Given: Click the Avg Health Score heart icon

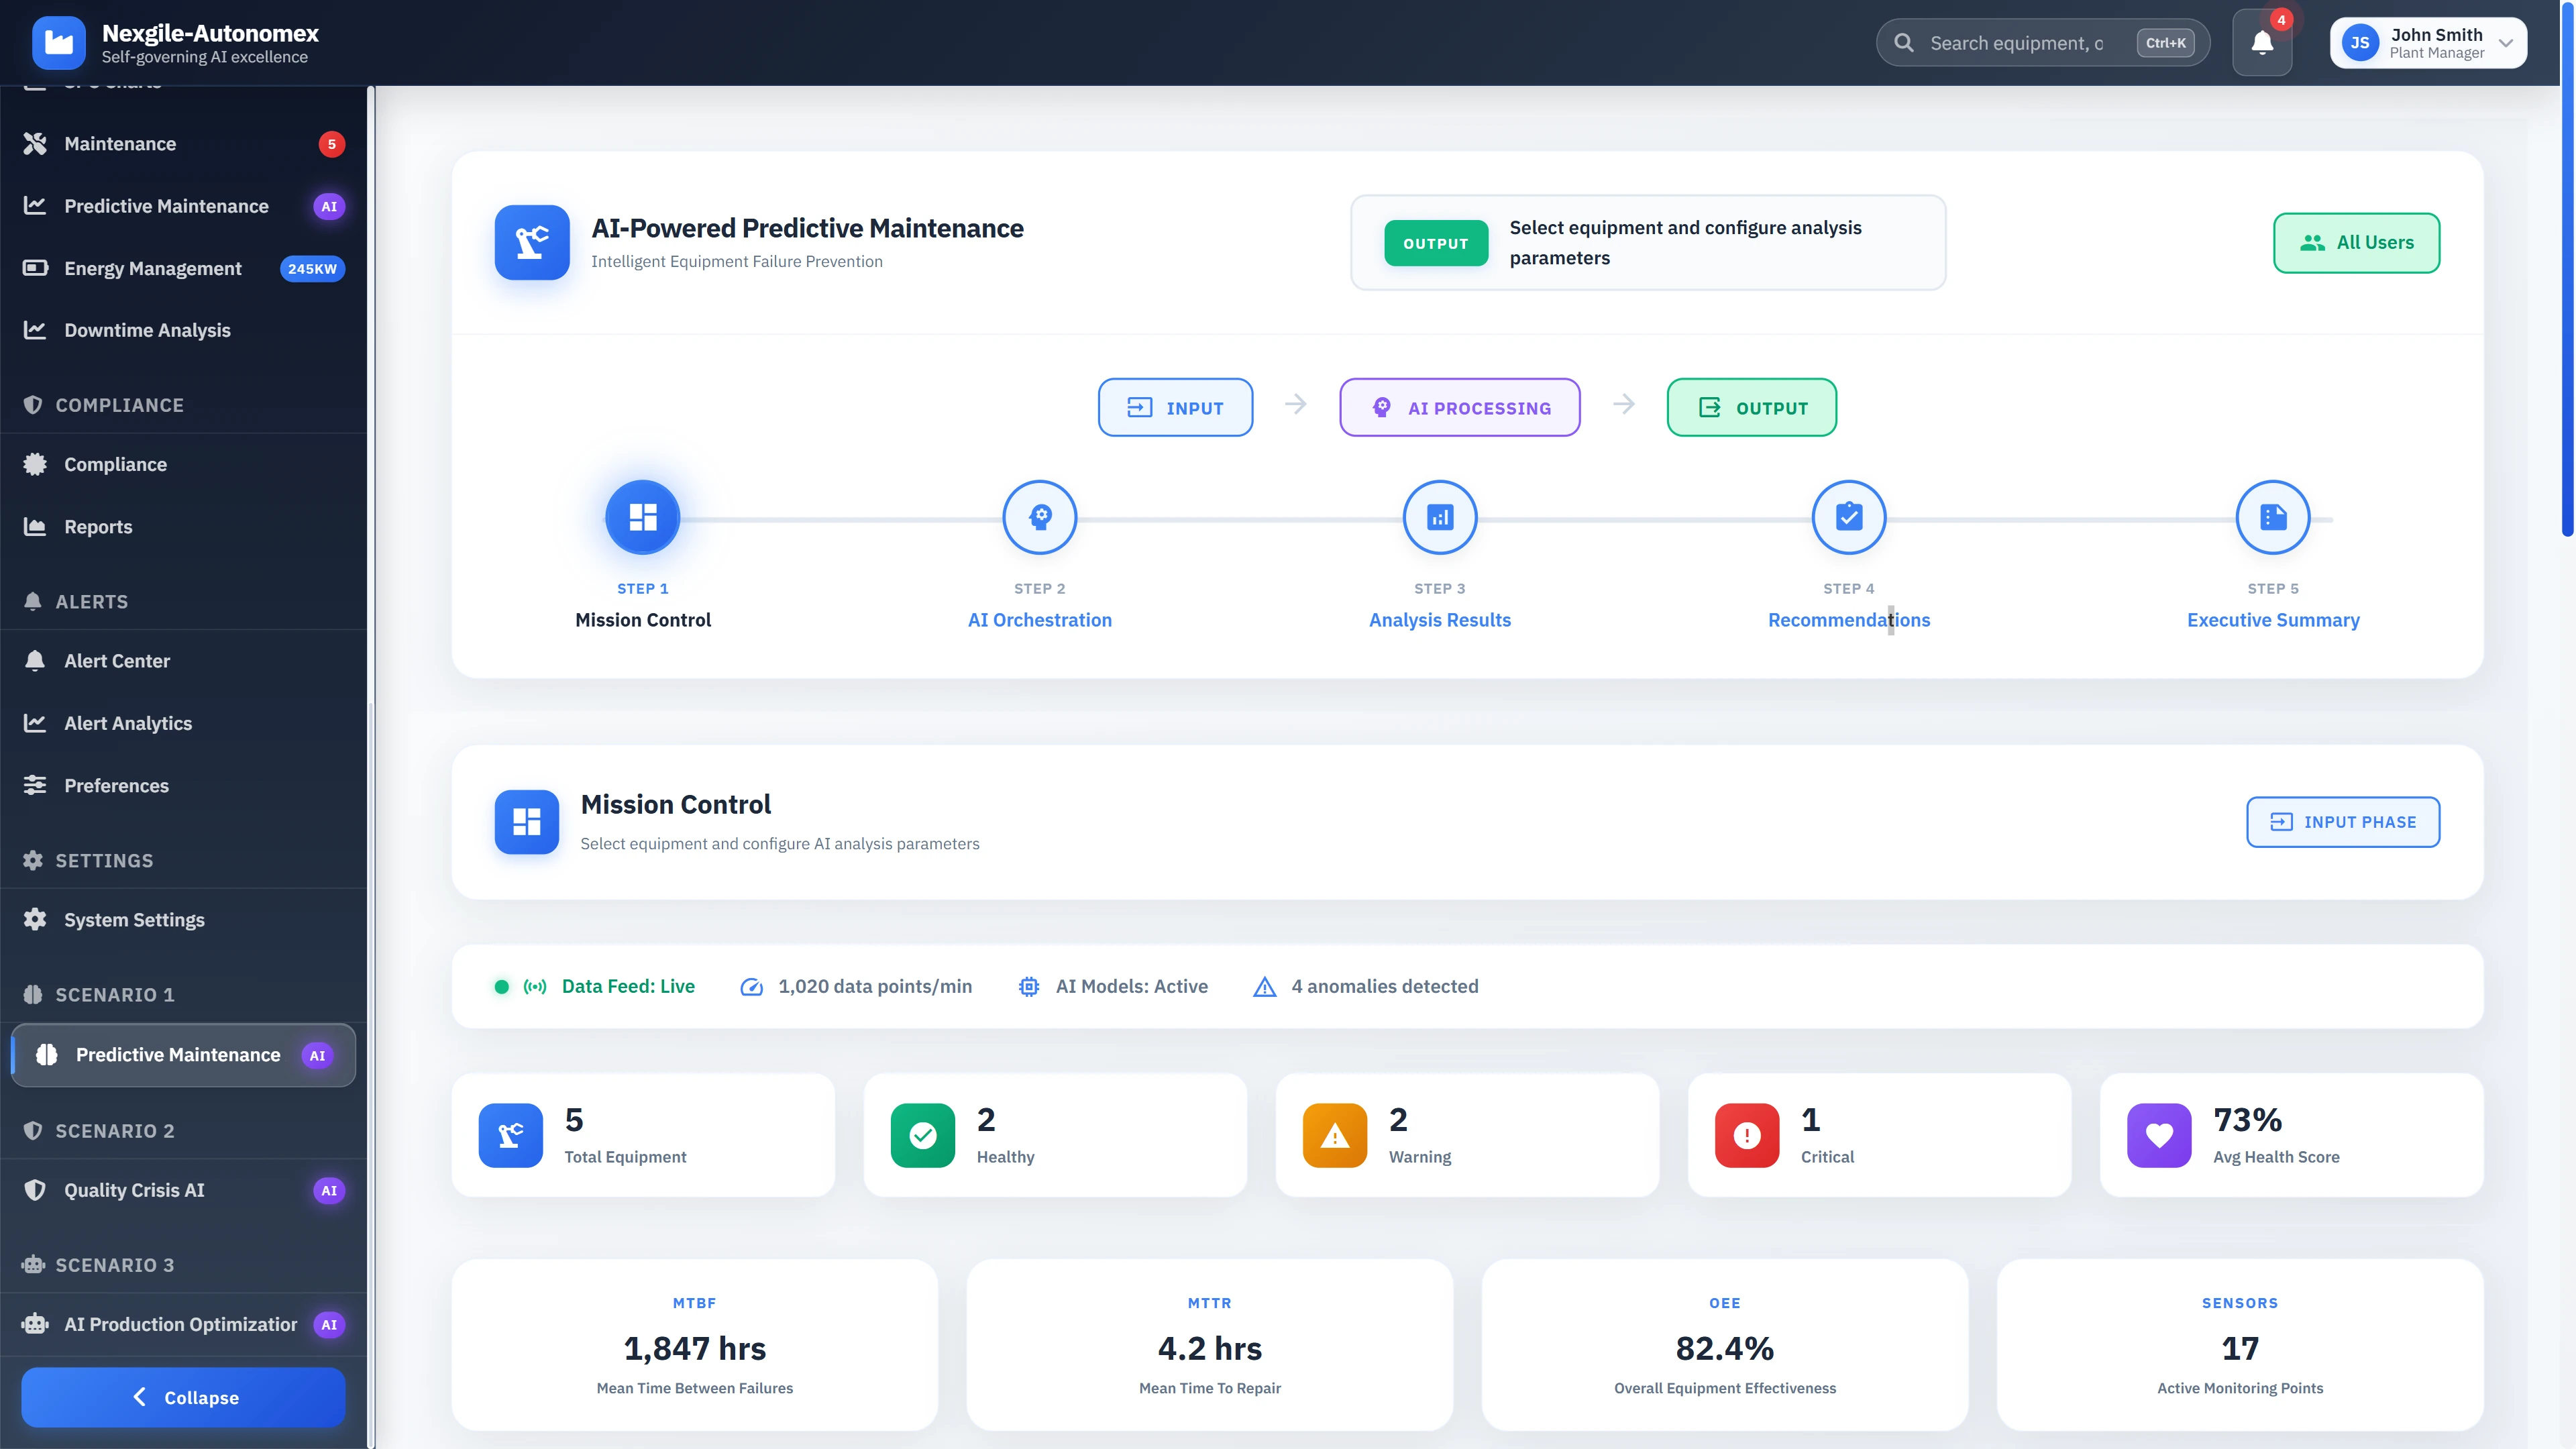Looking at the screenshot, I should click(2158, 1135).
